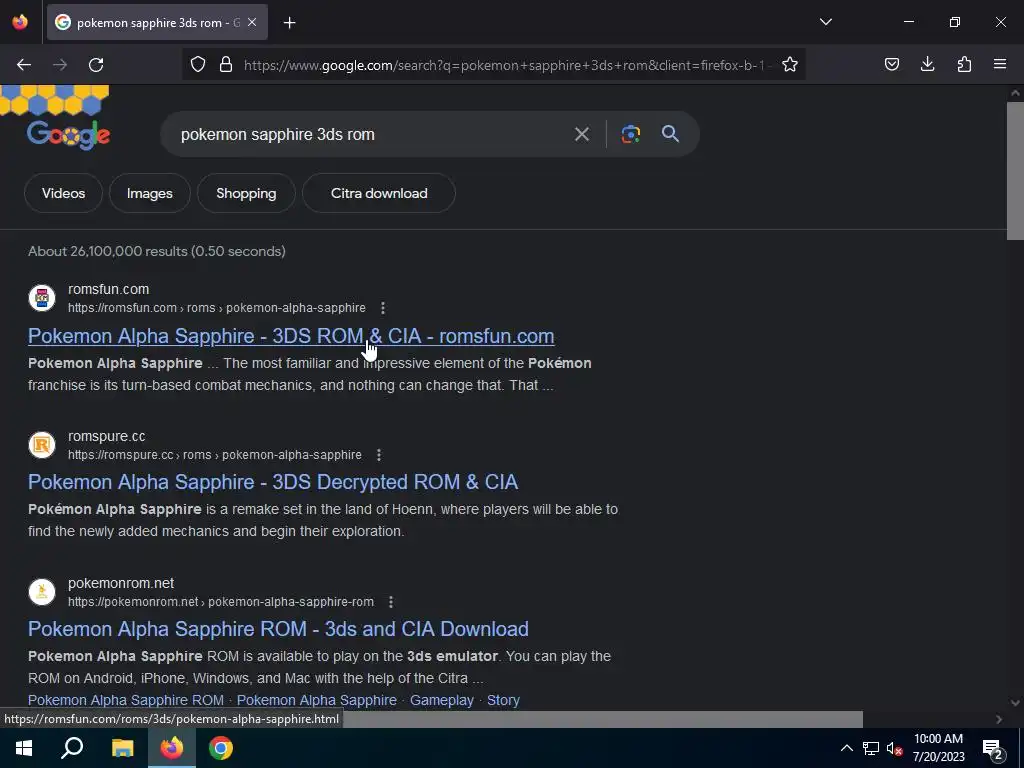Viewport: 1024px width, 768px height.
Task: Open the Windows Start menu
Action: click(24, 748)
